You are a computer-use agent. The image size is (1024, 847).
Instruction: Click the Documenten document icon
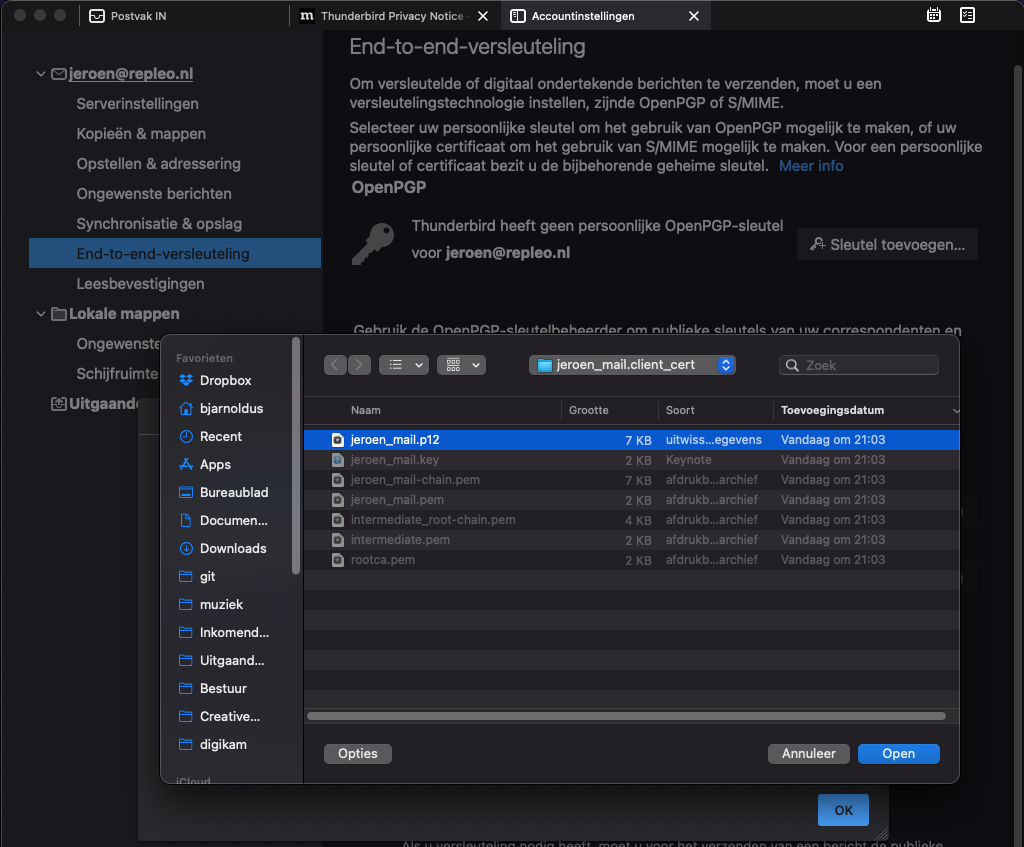click(186, 520)
